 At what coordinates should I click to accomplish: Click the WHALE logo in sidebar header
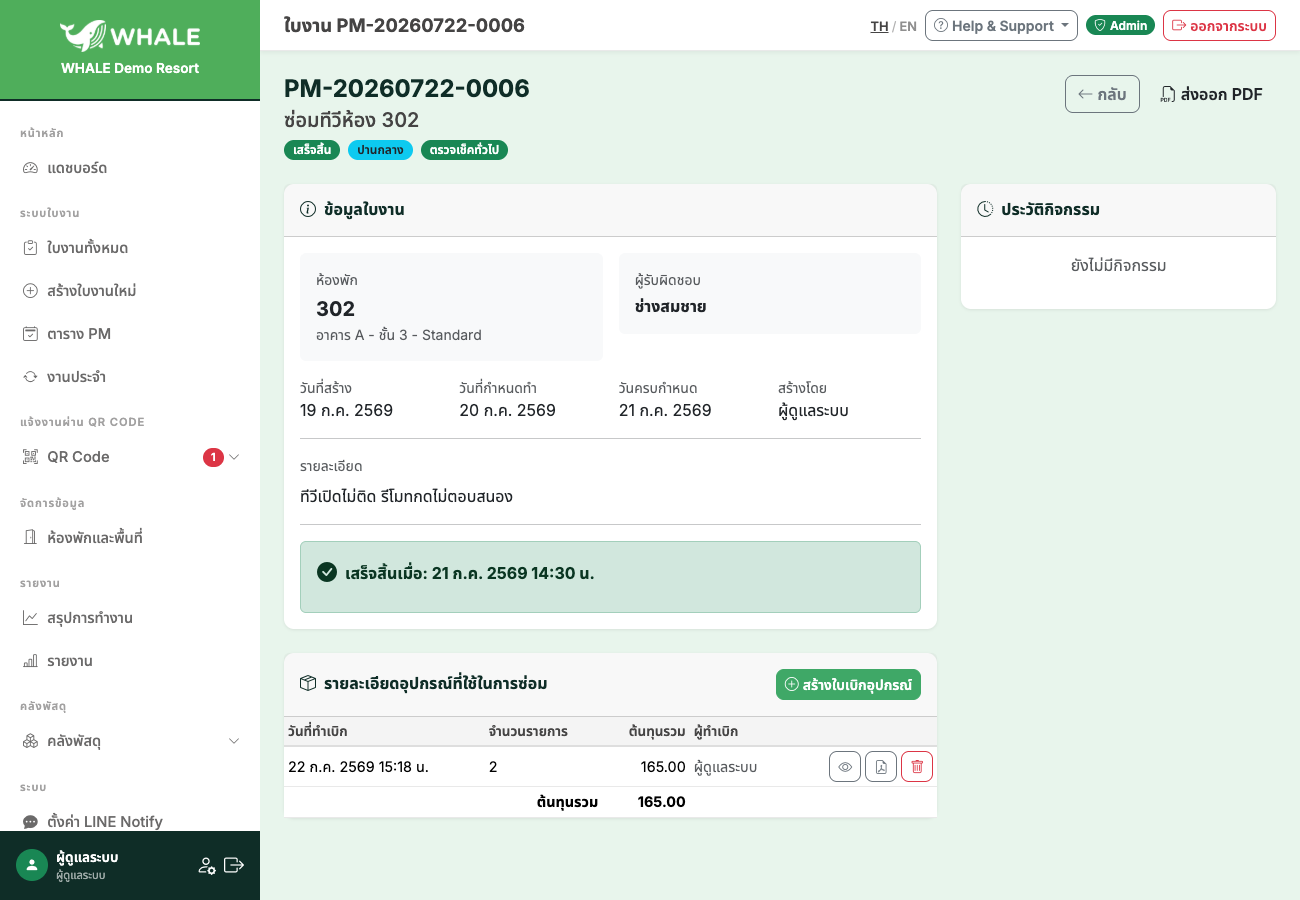(130, 36)
